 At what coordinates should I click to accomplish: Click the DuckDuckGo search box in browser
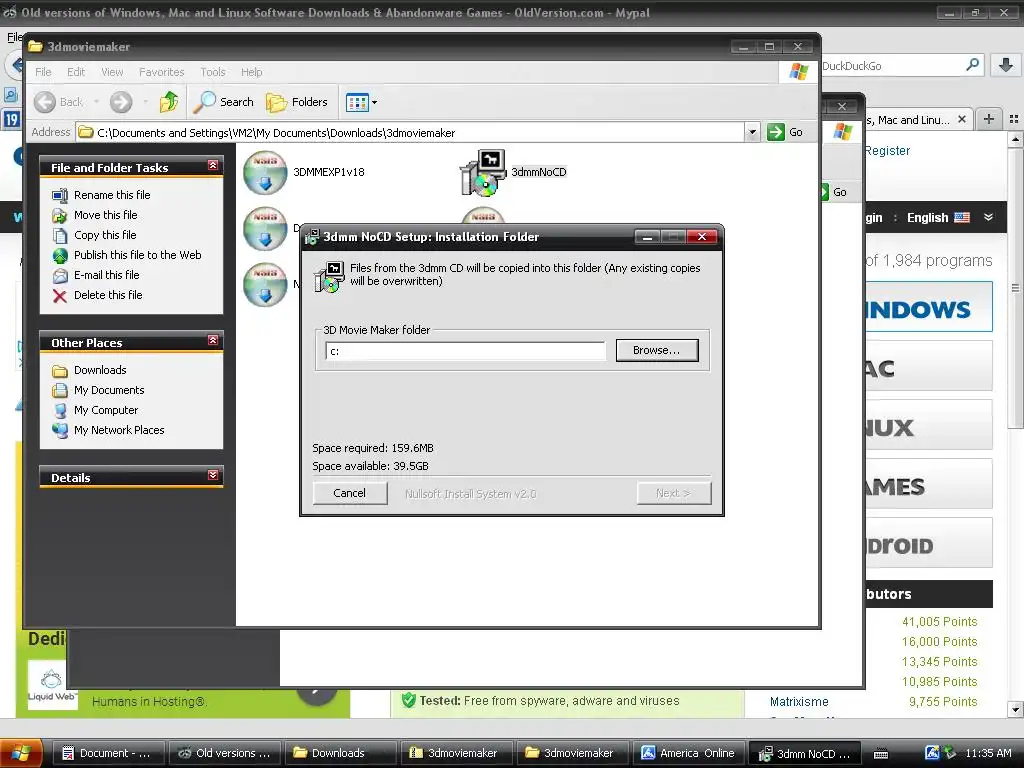point(891,65)
